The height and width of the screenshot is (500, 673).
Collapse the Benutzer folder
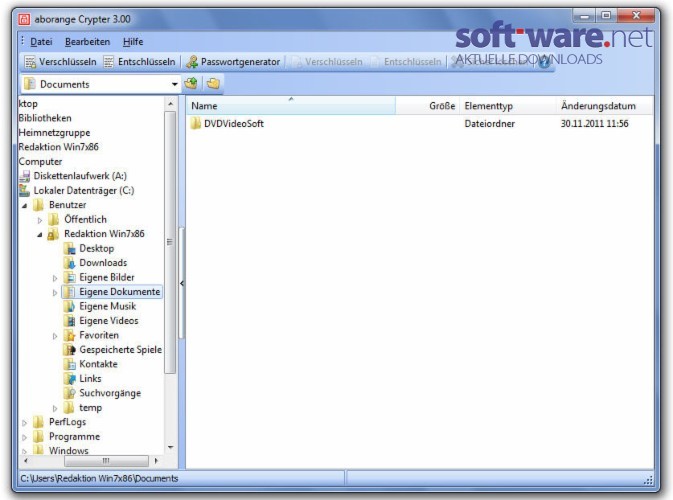[x=24, y=206]
